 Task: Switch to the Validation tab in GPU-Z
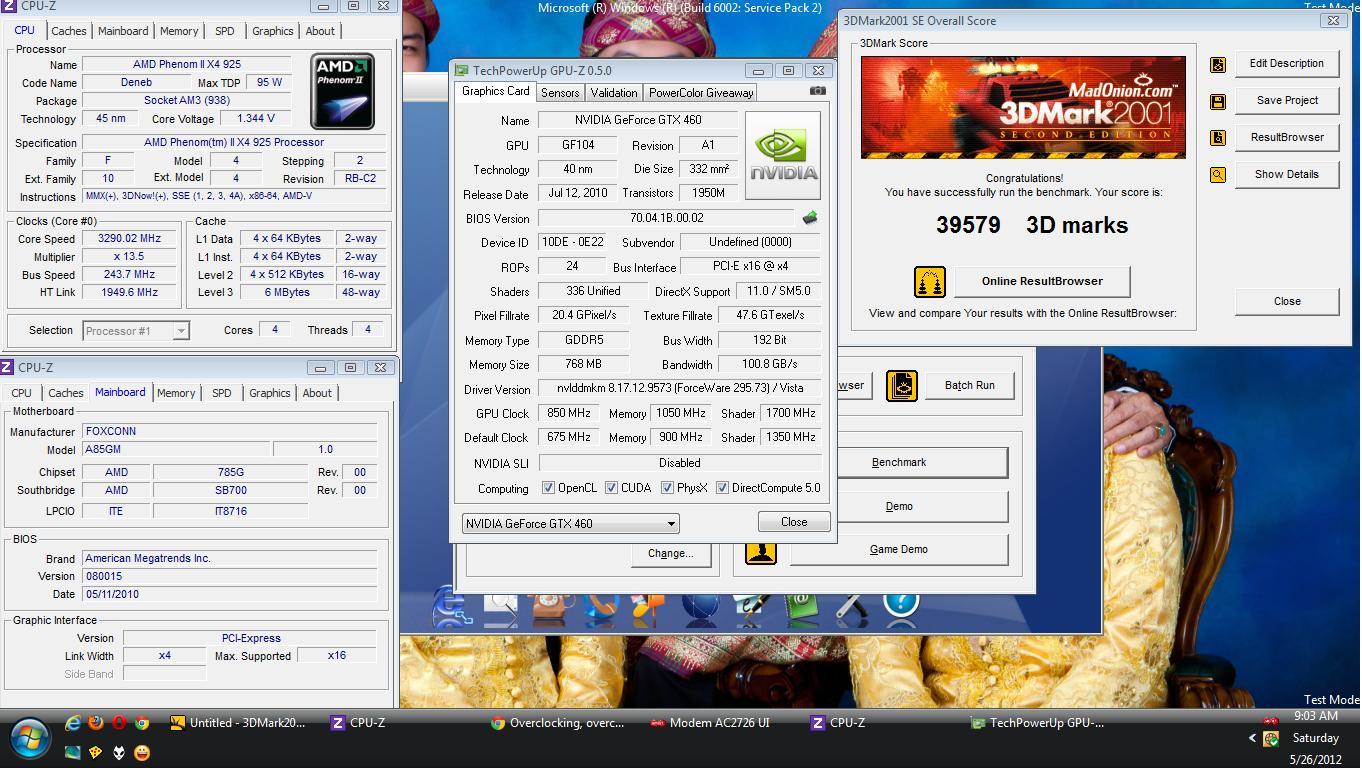tap(614, 92)
